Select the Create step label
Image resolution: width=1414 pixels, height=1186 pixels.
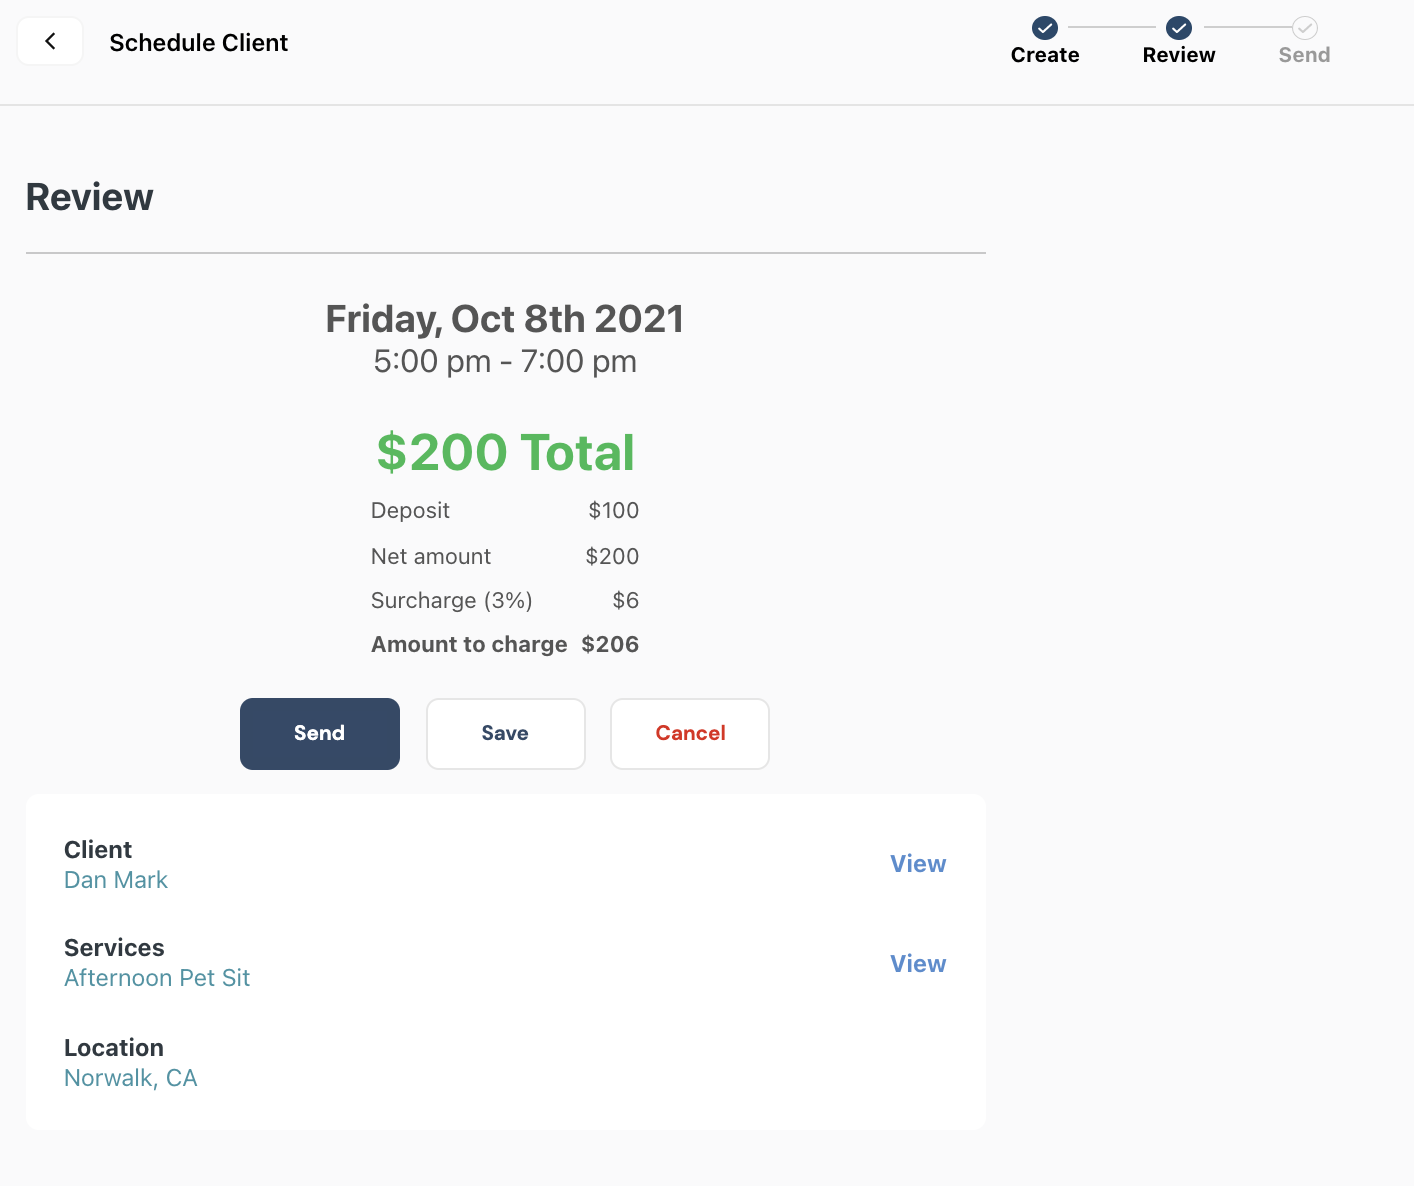click(1045, 55)
